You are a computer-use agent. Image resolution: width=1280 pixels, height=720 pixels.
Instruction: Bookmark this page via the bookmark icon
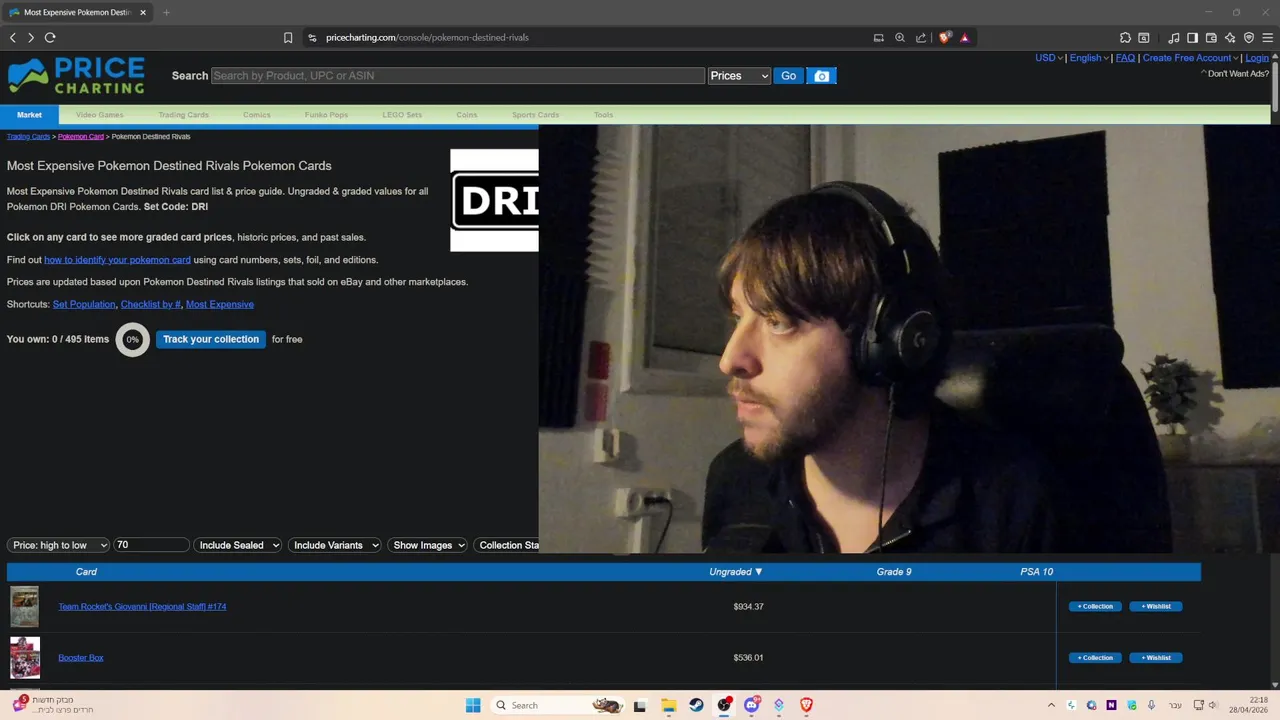coord(288,38)
